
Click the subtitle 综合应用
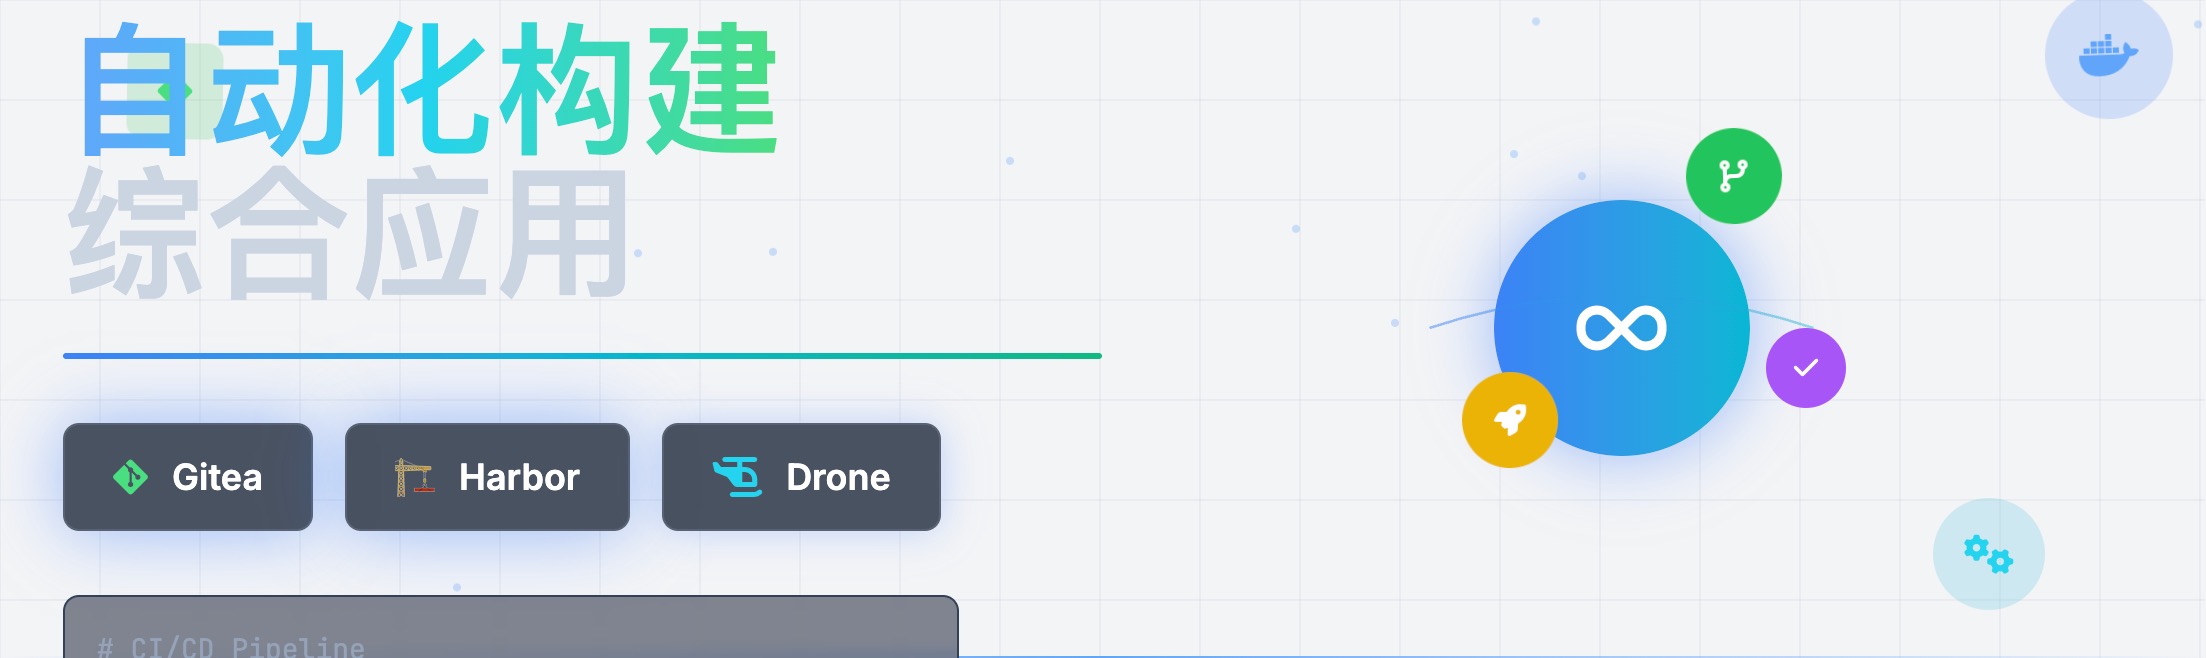click(348, 233)
